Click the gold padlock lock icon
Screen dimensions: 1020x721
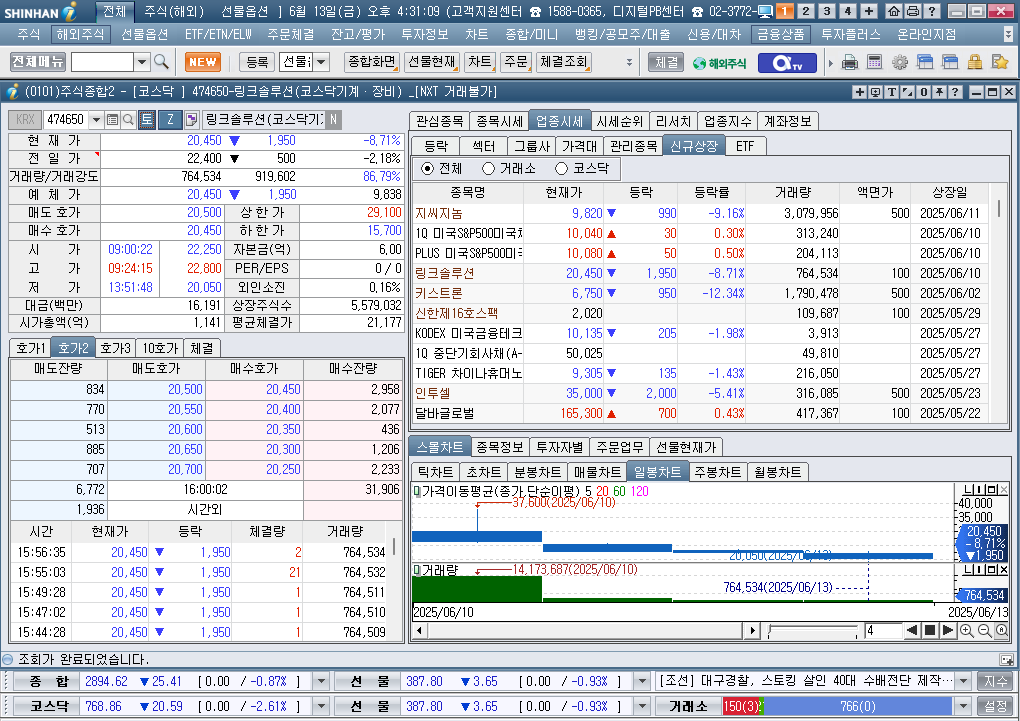974,62
